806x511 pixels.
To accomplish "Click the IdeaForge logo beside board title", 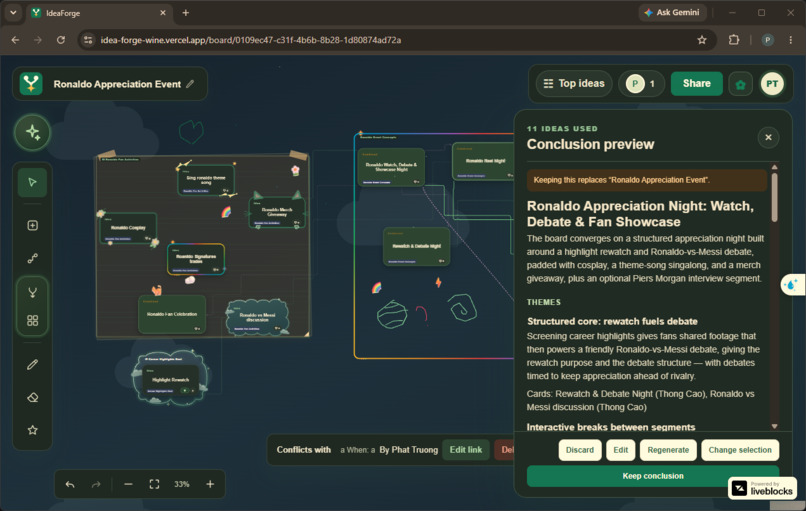I will click(31, 84).
